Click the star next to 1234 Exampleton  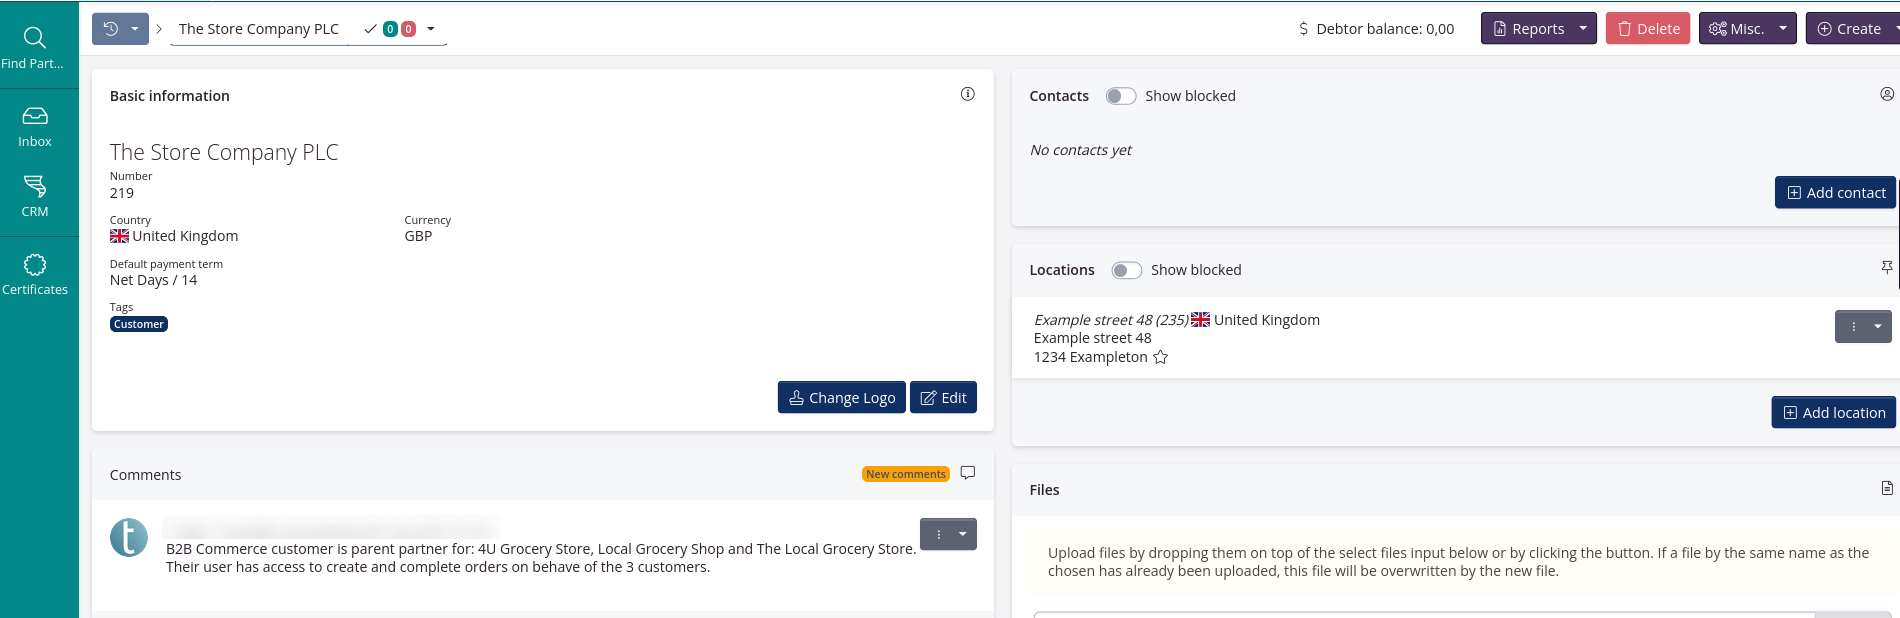pos(1160,358)
